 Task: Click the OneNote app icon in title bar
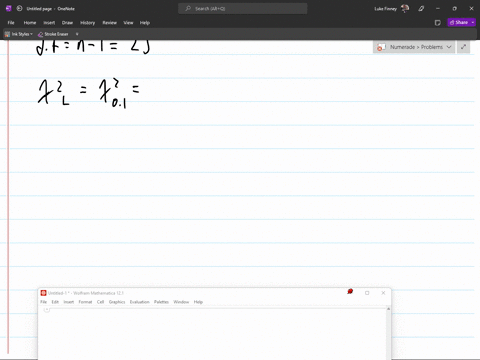click(9, 8)
